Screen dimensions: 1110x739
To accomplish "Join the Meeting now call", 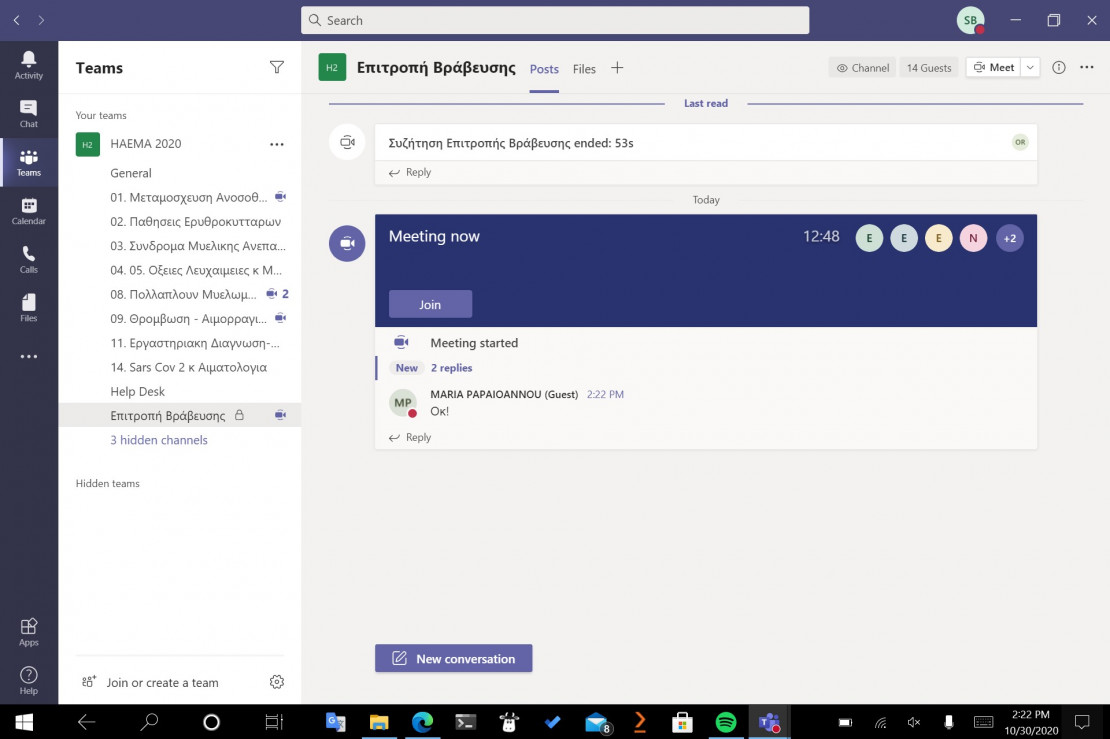I will click(430, 304).
